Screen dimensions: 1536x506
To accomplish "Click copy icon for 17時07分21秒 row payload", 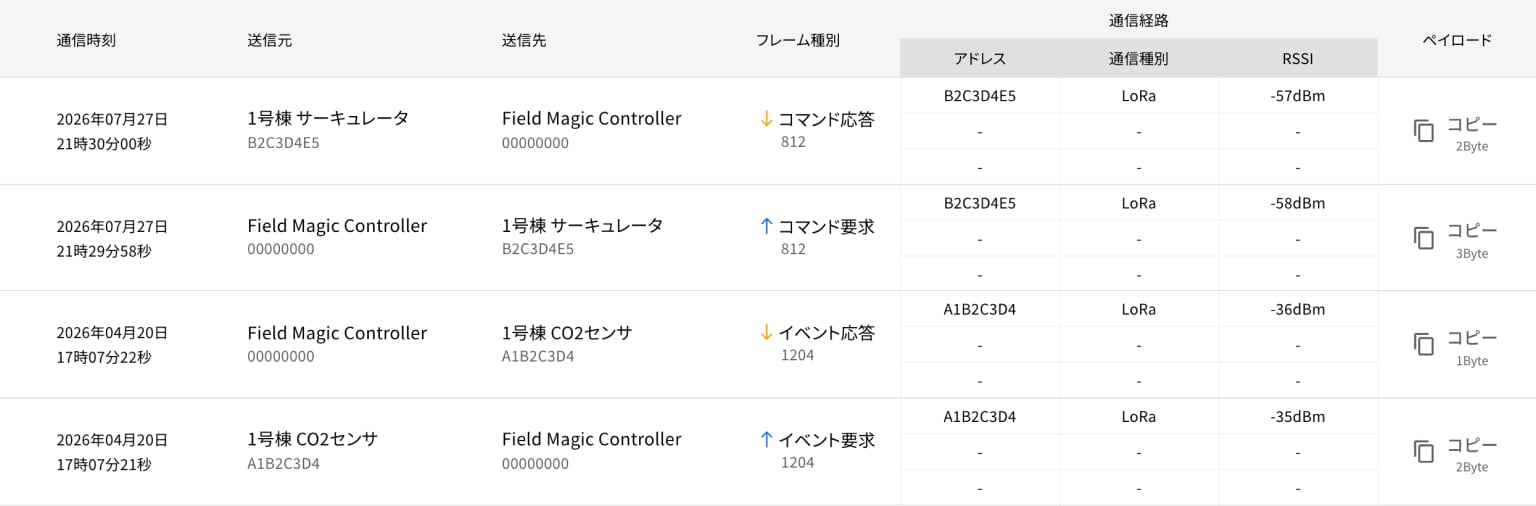I will point(1424,452).
